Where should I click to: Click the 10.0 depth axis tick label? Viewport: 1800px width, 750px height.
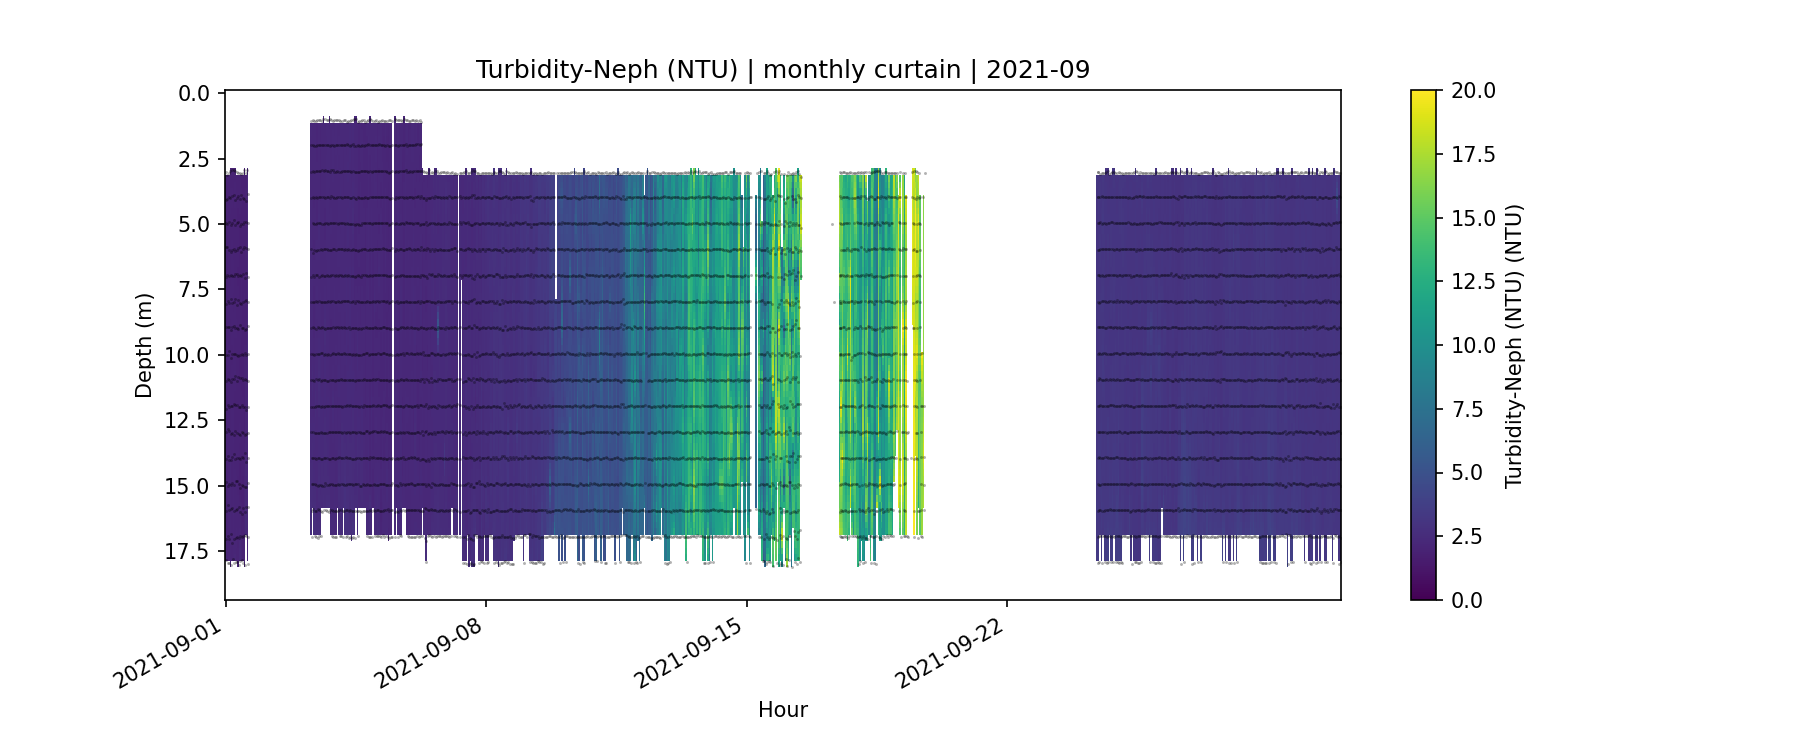coord(188,356)
